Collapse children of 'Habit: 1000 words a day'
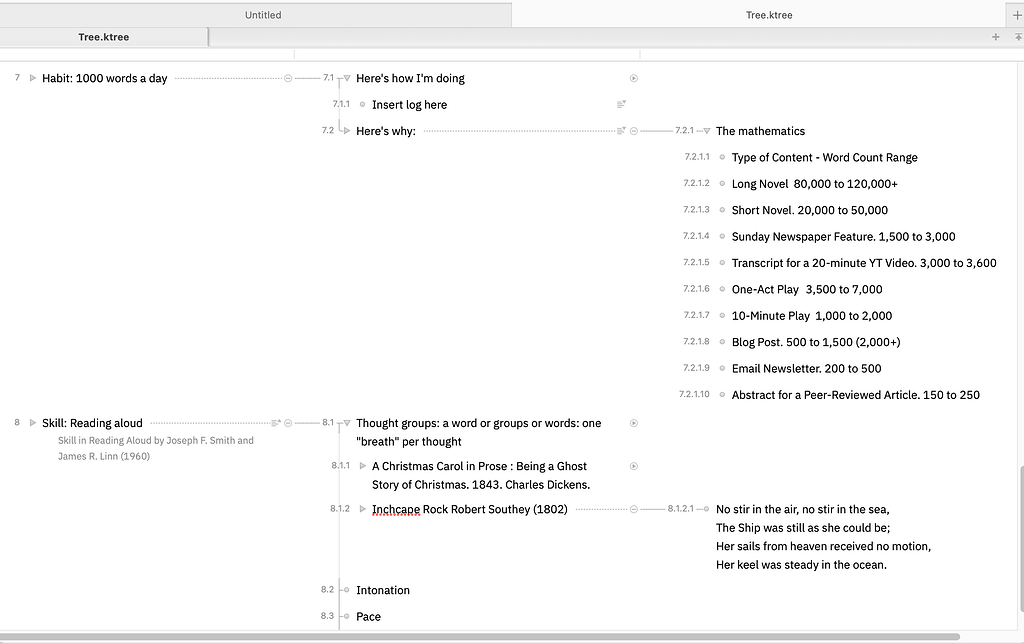1024x643 pixels. pos(287,77)
